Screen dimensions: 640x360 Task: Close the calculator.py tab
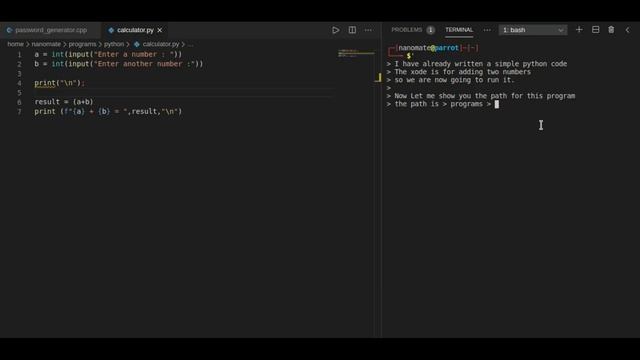click(160, 30)
